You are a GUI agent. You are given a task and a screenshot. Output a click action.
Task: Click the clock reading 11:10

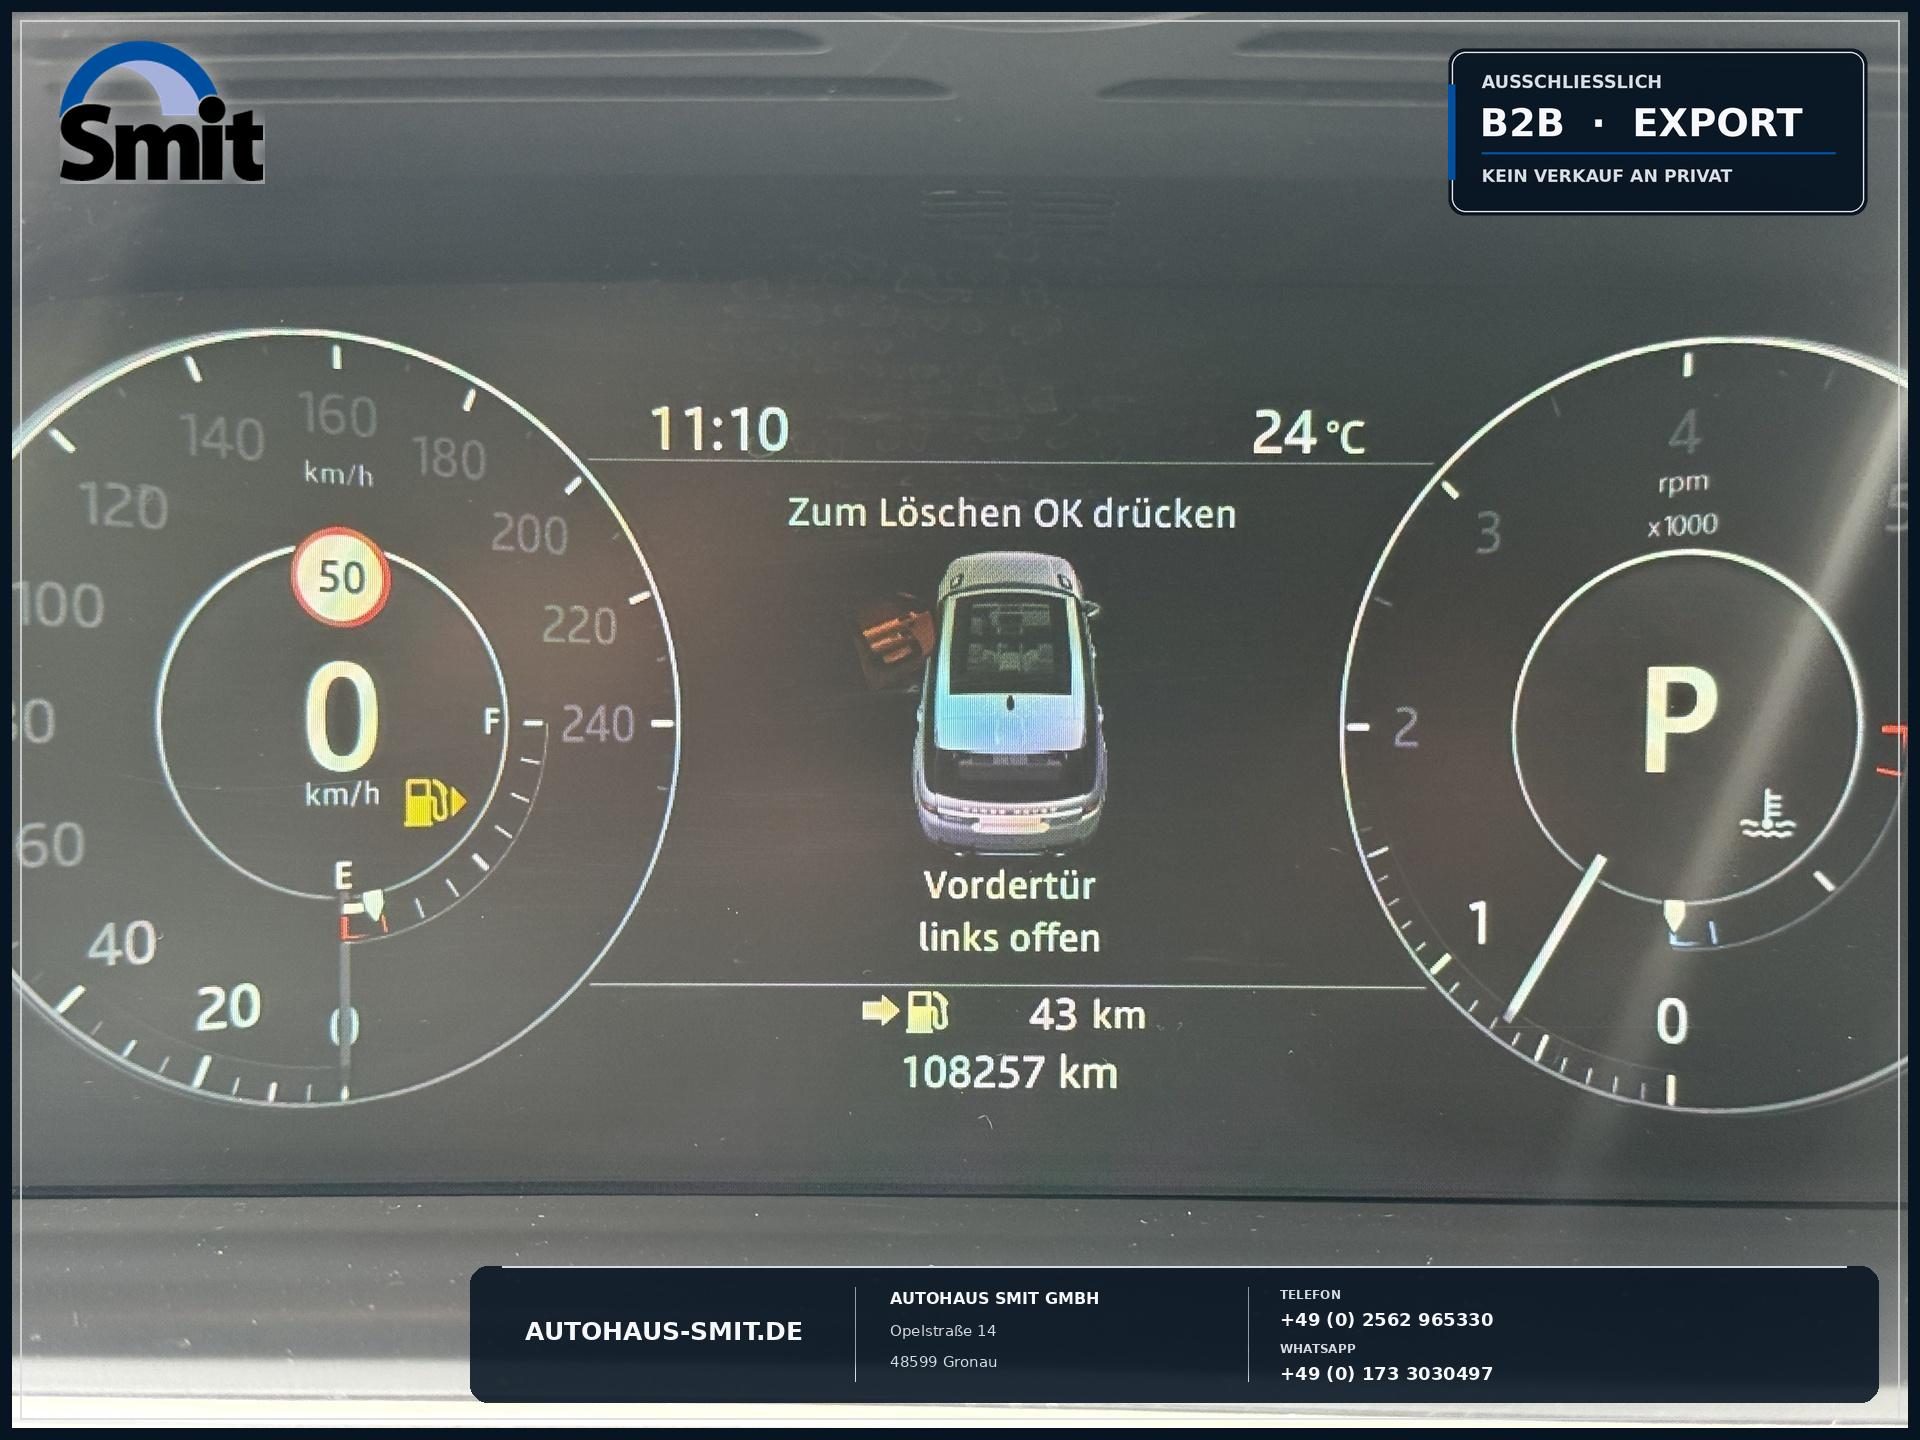(x=719, y=430)
